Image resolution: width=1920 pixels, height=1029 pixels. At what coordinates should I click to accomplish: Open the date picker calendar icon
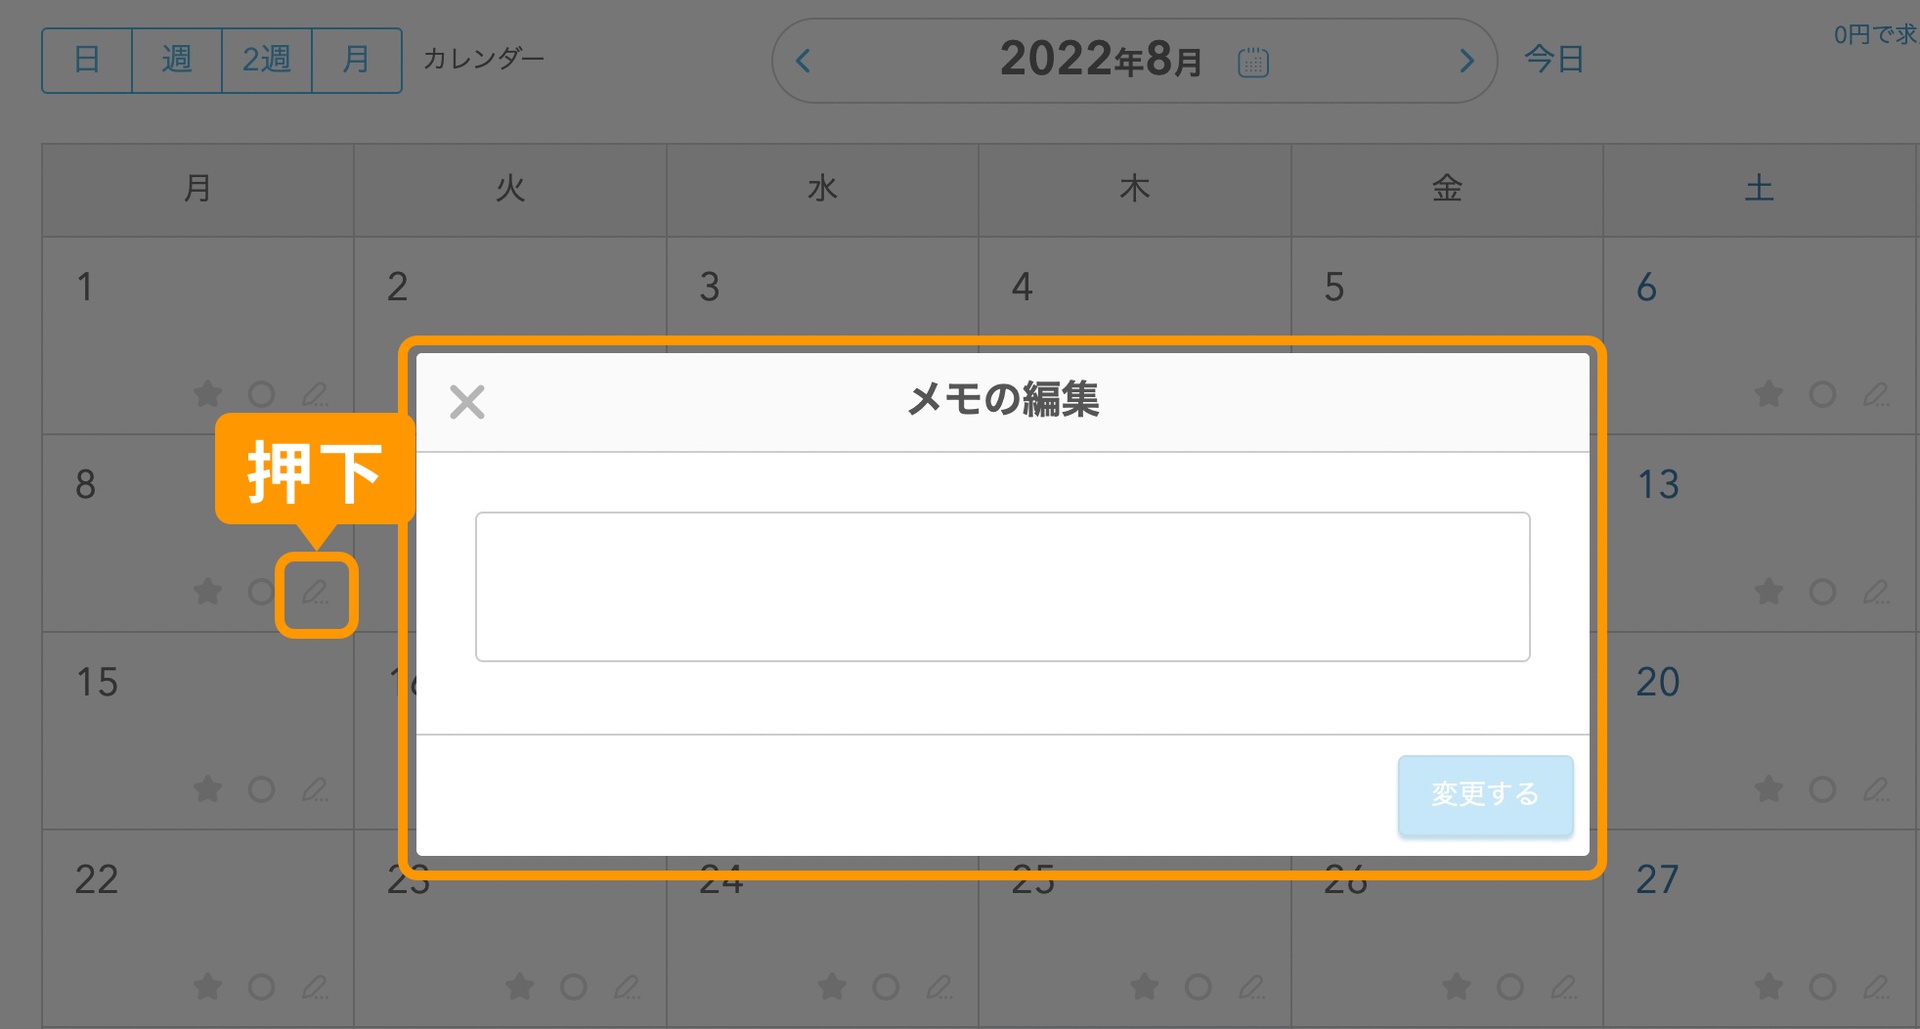pyautogui.click(x=1252, y=60)
